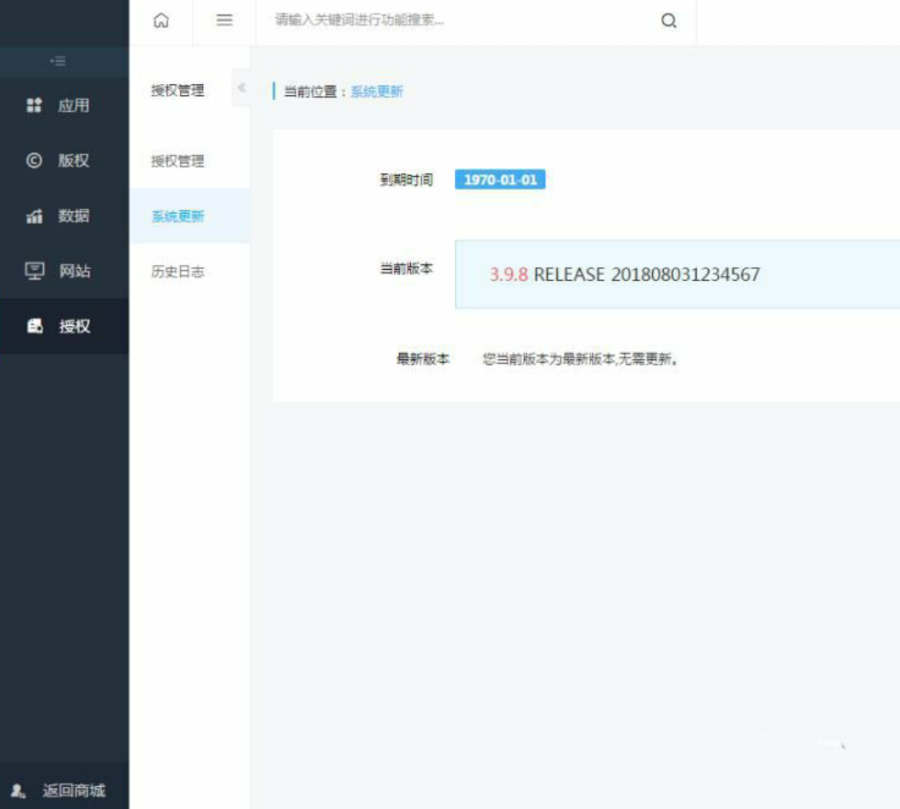Click the 版权 copyright icon
Image resolution: width=900 pixels, height=809 pixels.
pyautogui.click(x=34, y=160)
